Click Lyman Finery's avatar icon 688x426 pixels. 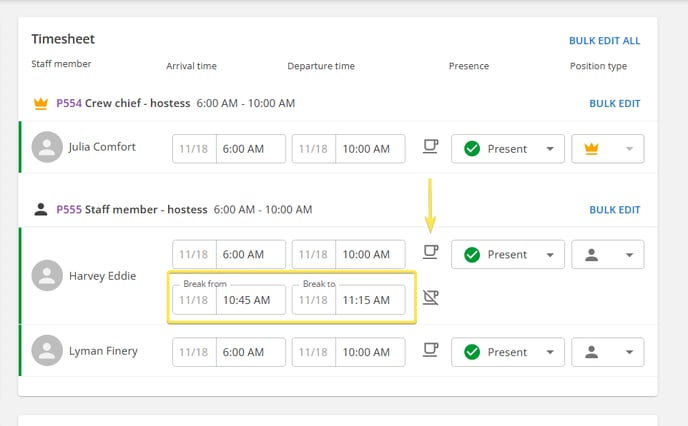click(47, 351)
